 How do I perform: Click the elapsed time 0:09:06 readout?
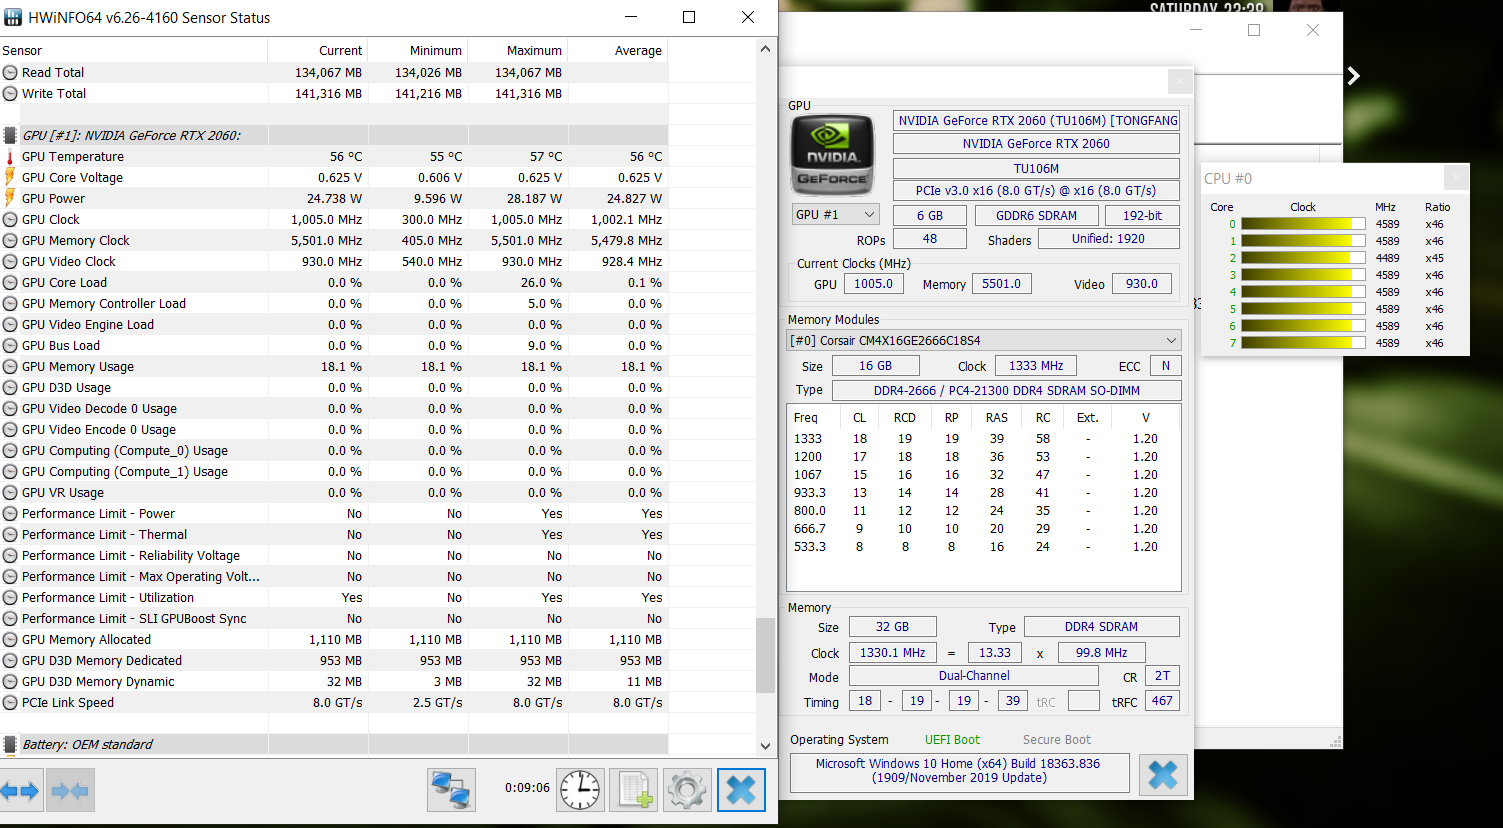click(x=527, y=788)
